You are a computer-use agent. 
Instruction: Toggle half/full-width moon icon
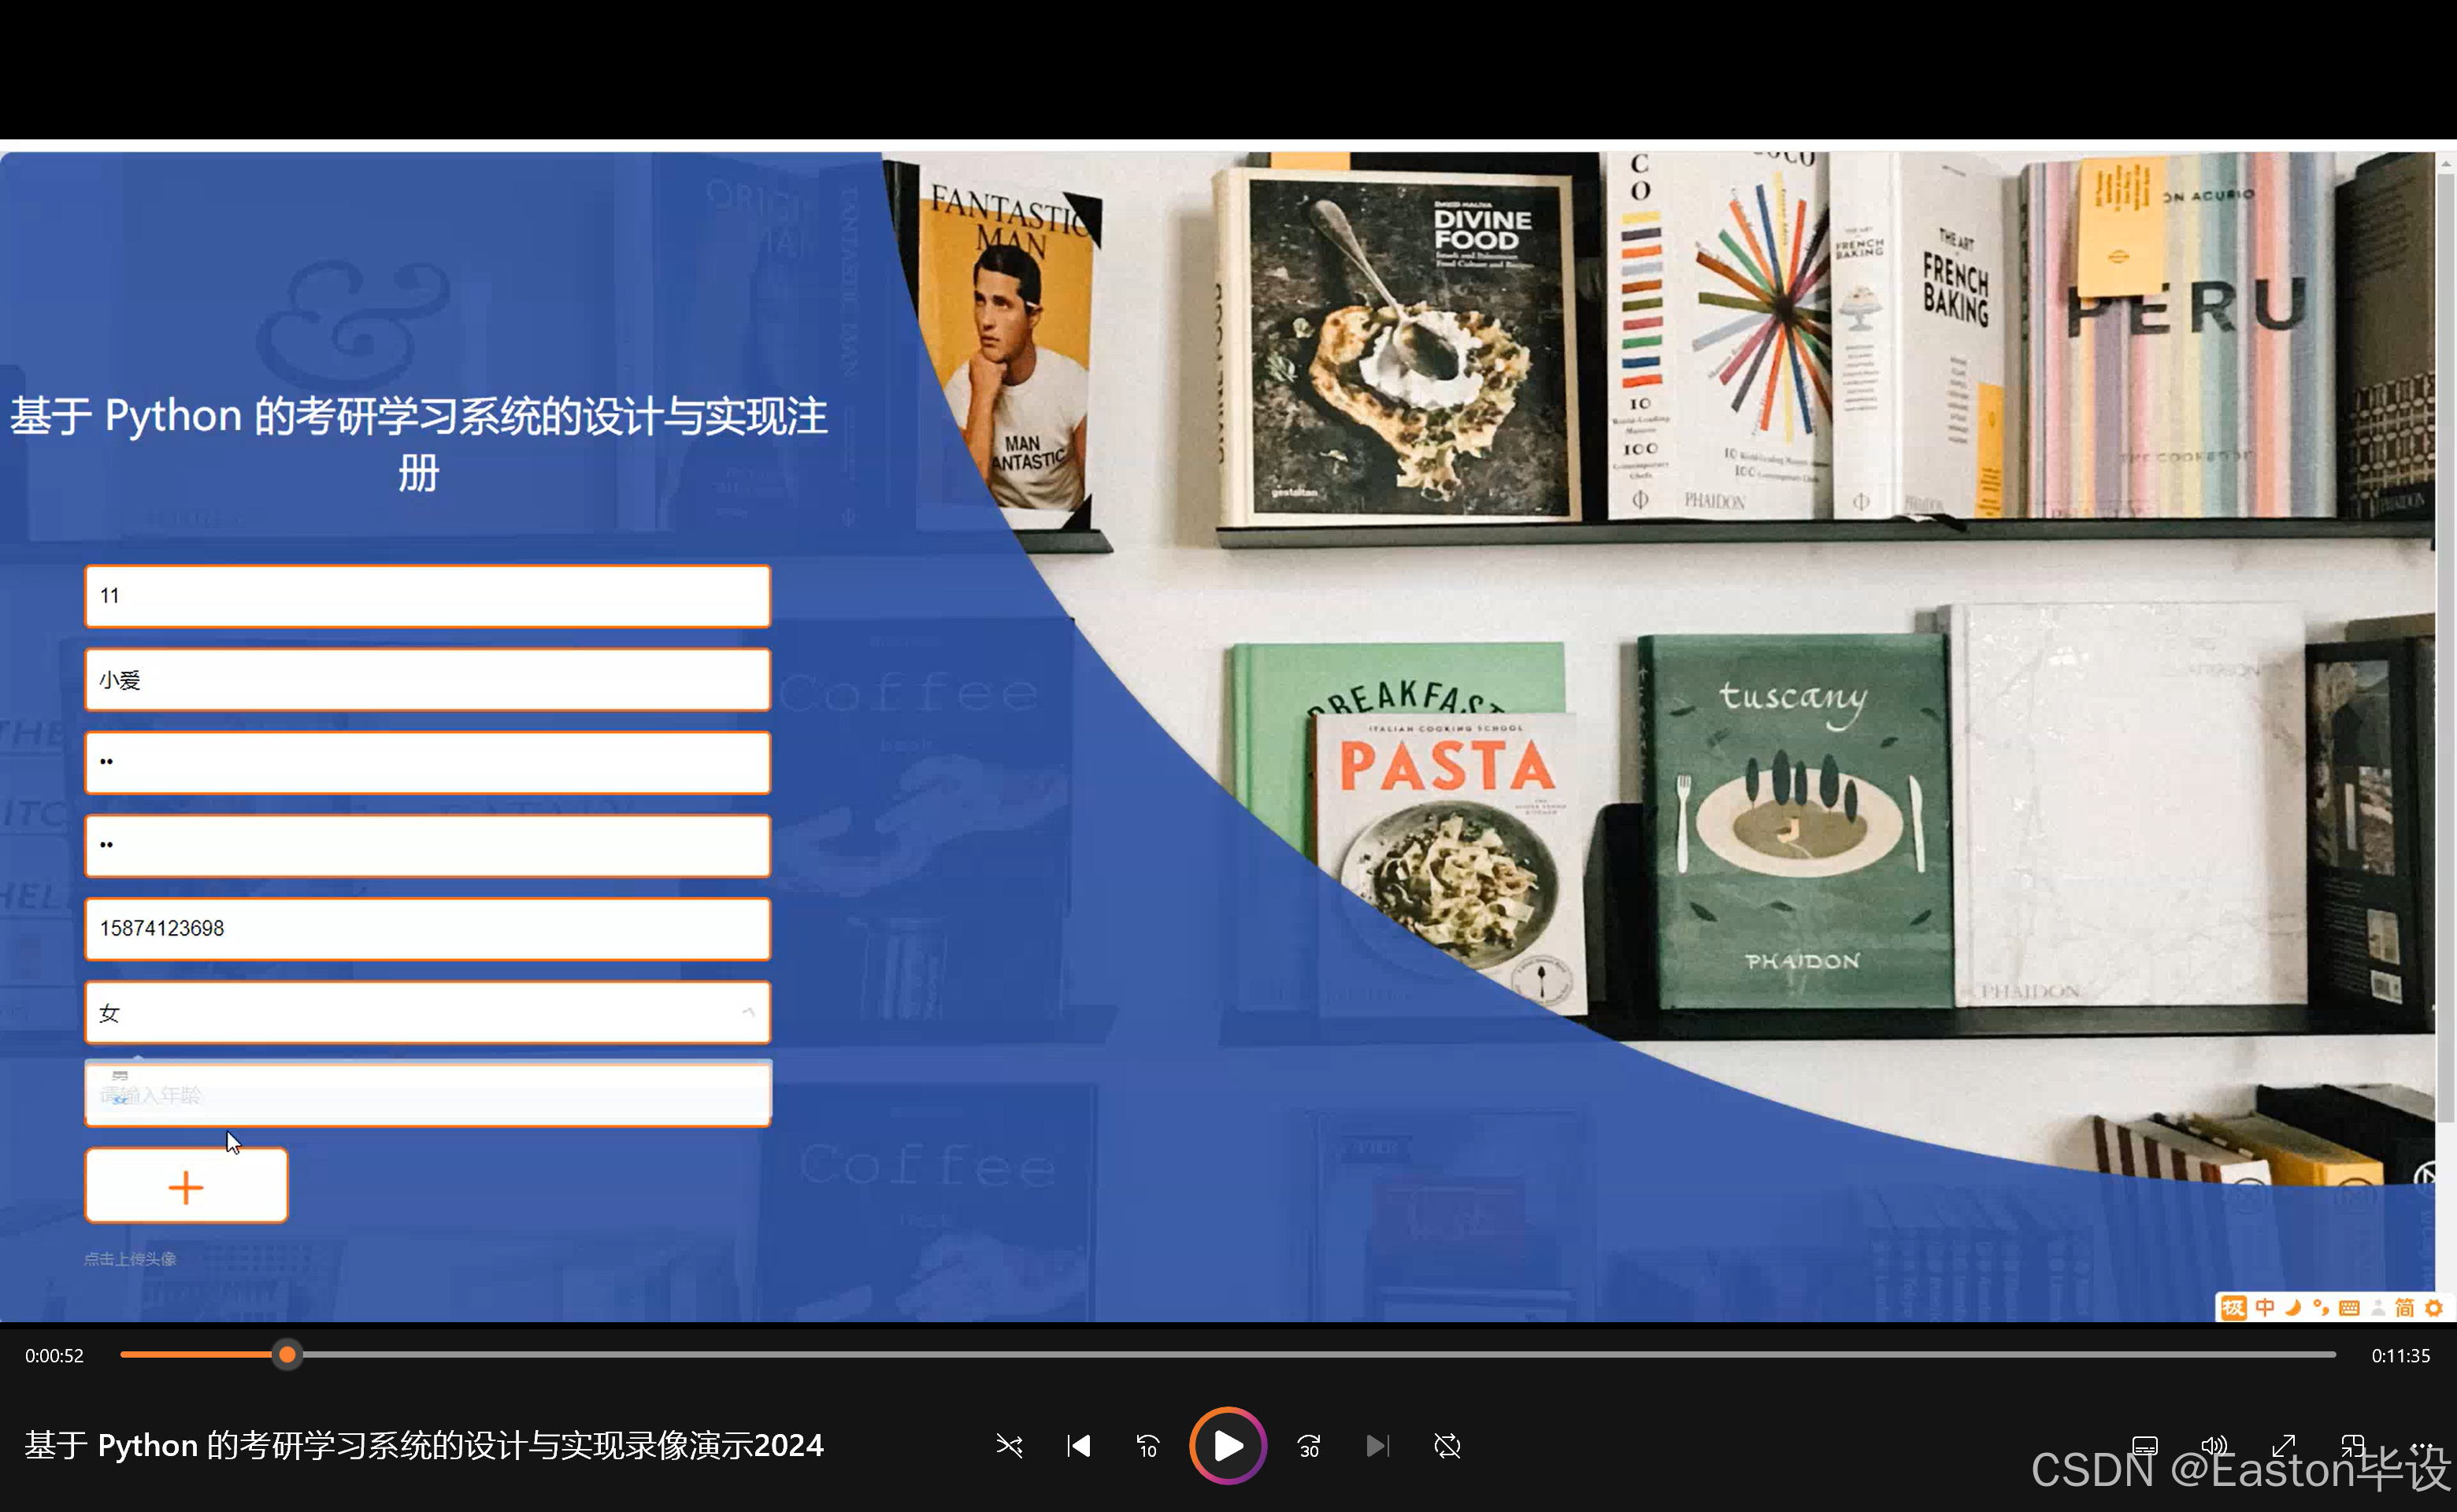point(2293,1308)
